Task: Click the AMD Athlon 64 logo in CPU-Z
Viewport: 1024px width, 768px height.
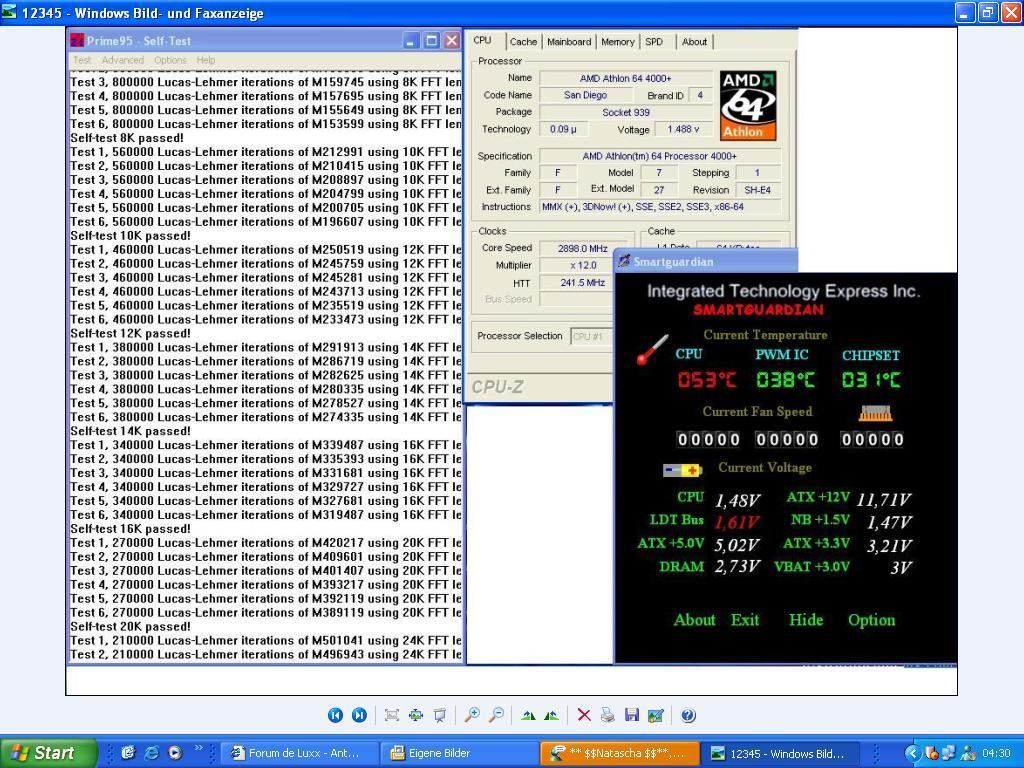Action: click(748, 105)
